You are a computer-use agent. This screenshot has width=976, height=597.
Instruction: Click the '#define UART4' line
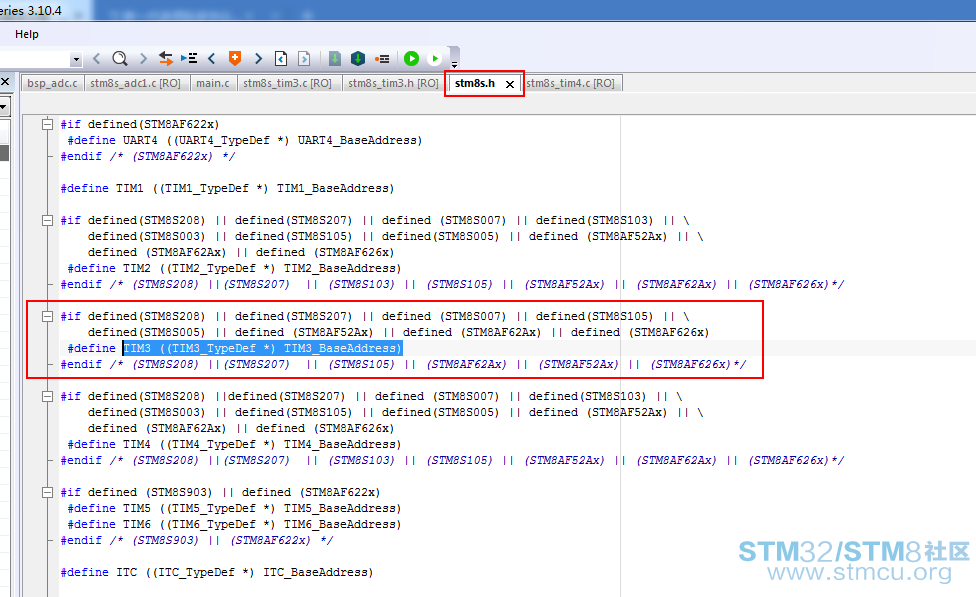click(x=245, y=141)
